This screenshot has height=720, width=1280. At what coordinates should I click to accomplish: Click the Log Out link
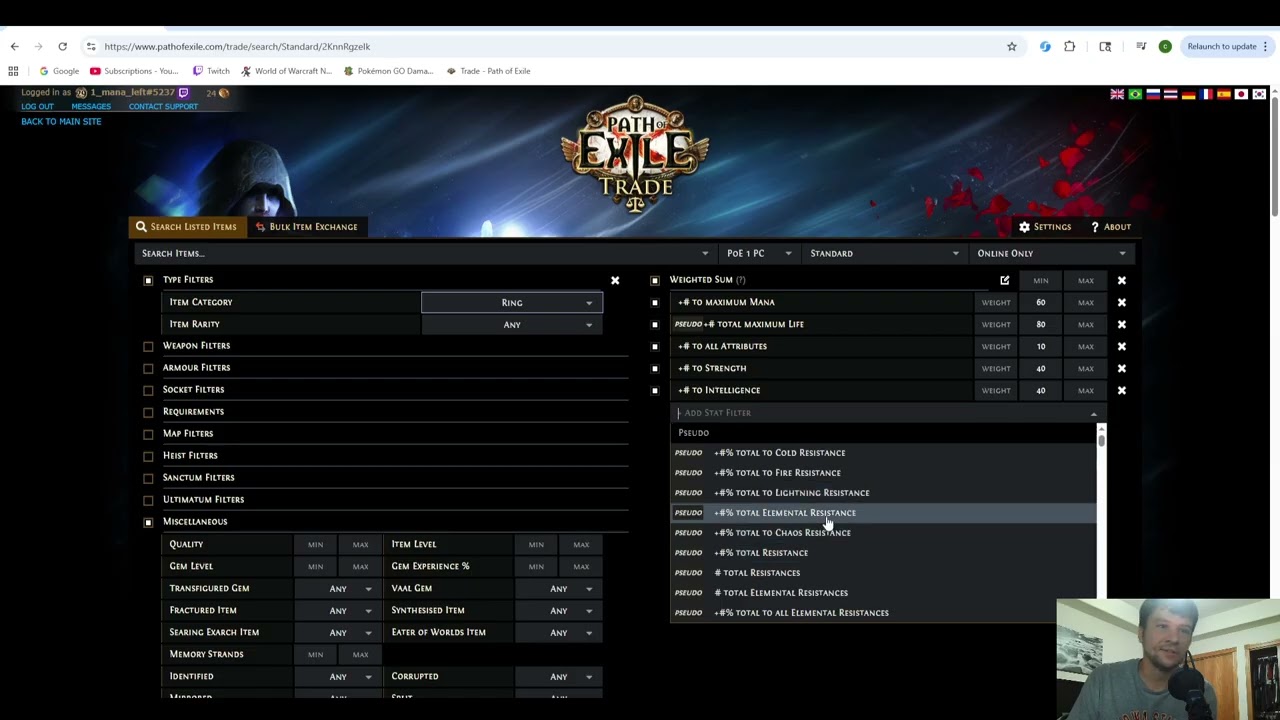(38, 107)
